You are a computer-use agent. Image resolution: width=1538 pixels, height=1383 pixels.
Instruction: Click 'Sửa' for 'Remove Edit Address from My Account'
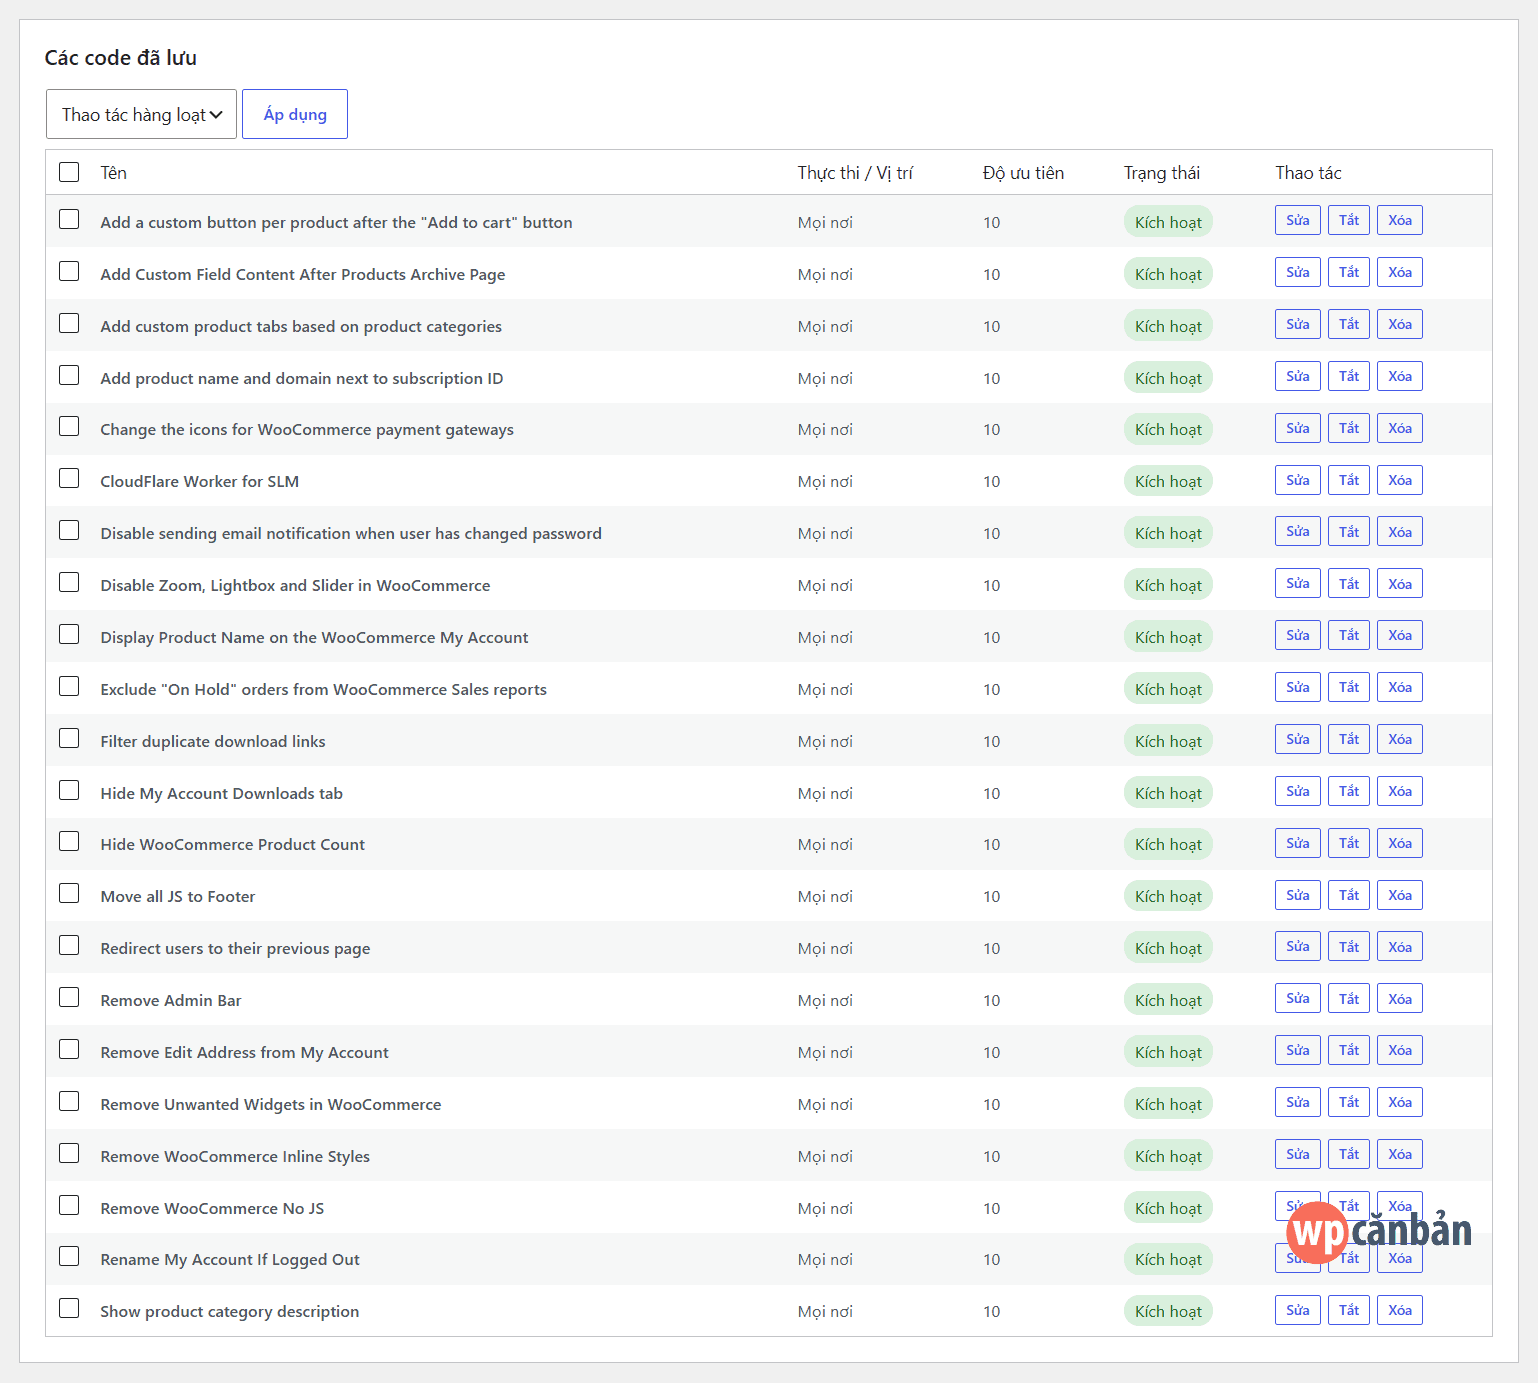pyautogui.click(x=1298, y=1050)
